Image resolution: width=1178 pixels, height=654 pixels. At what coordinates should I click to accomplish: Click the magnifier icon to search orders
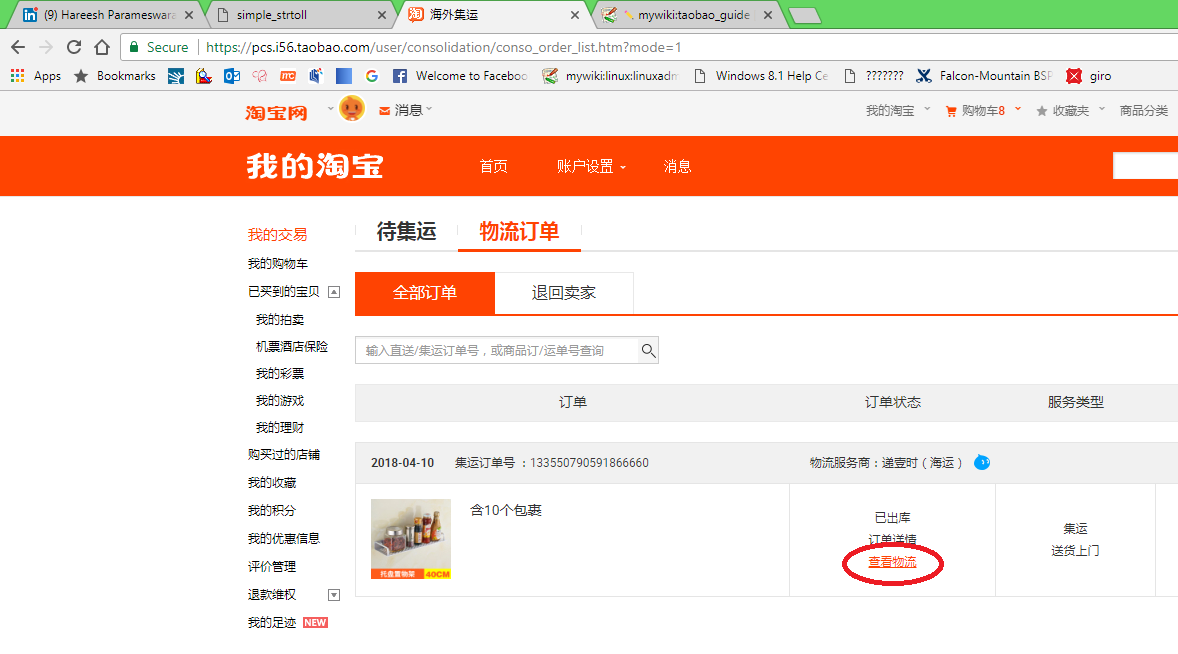click(646, 350)
